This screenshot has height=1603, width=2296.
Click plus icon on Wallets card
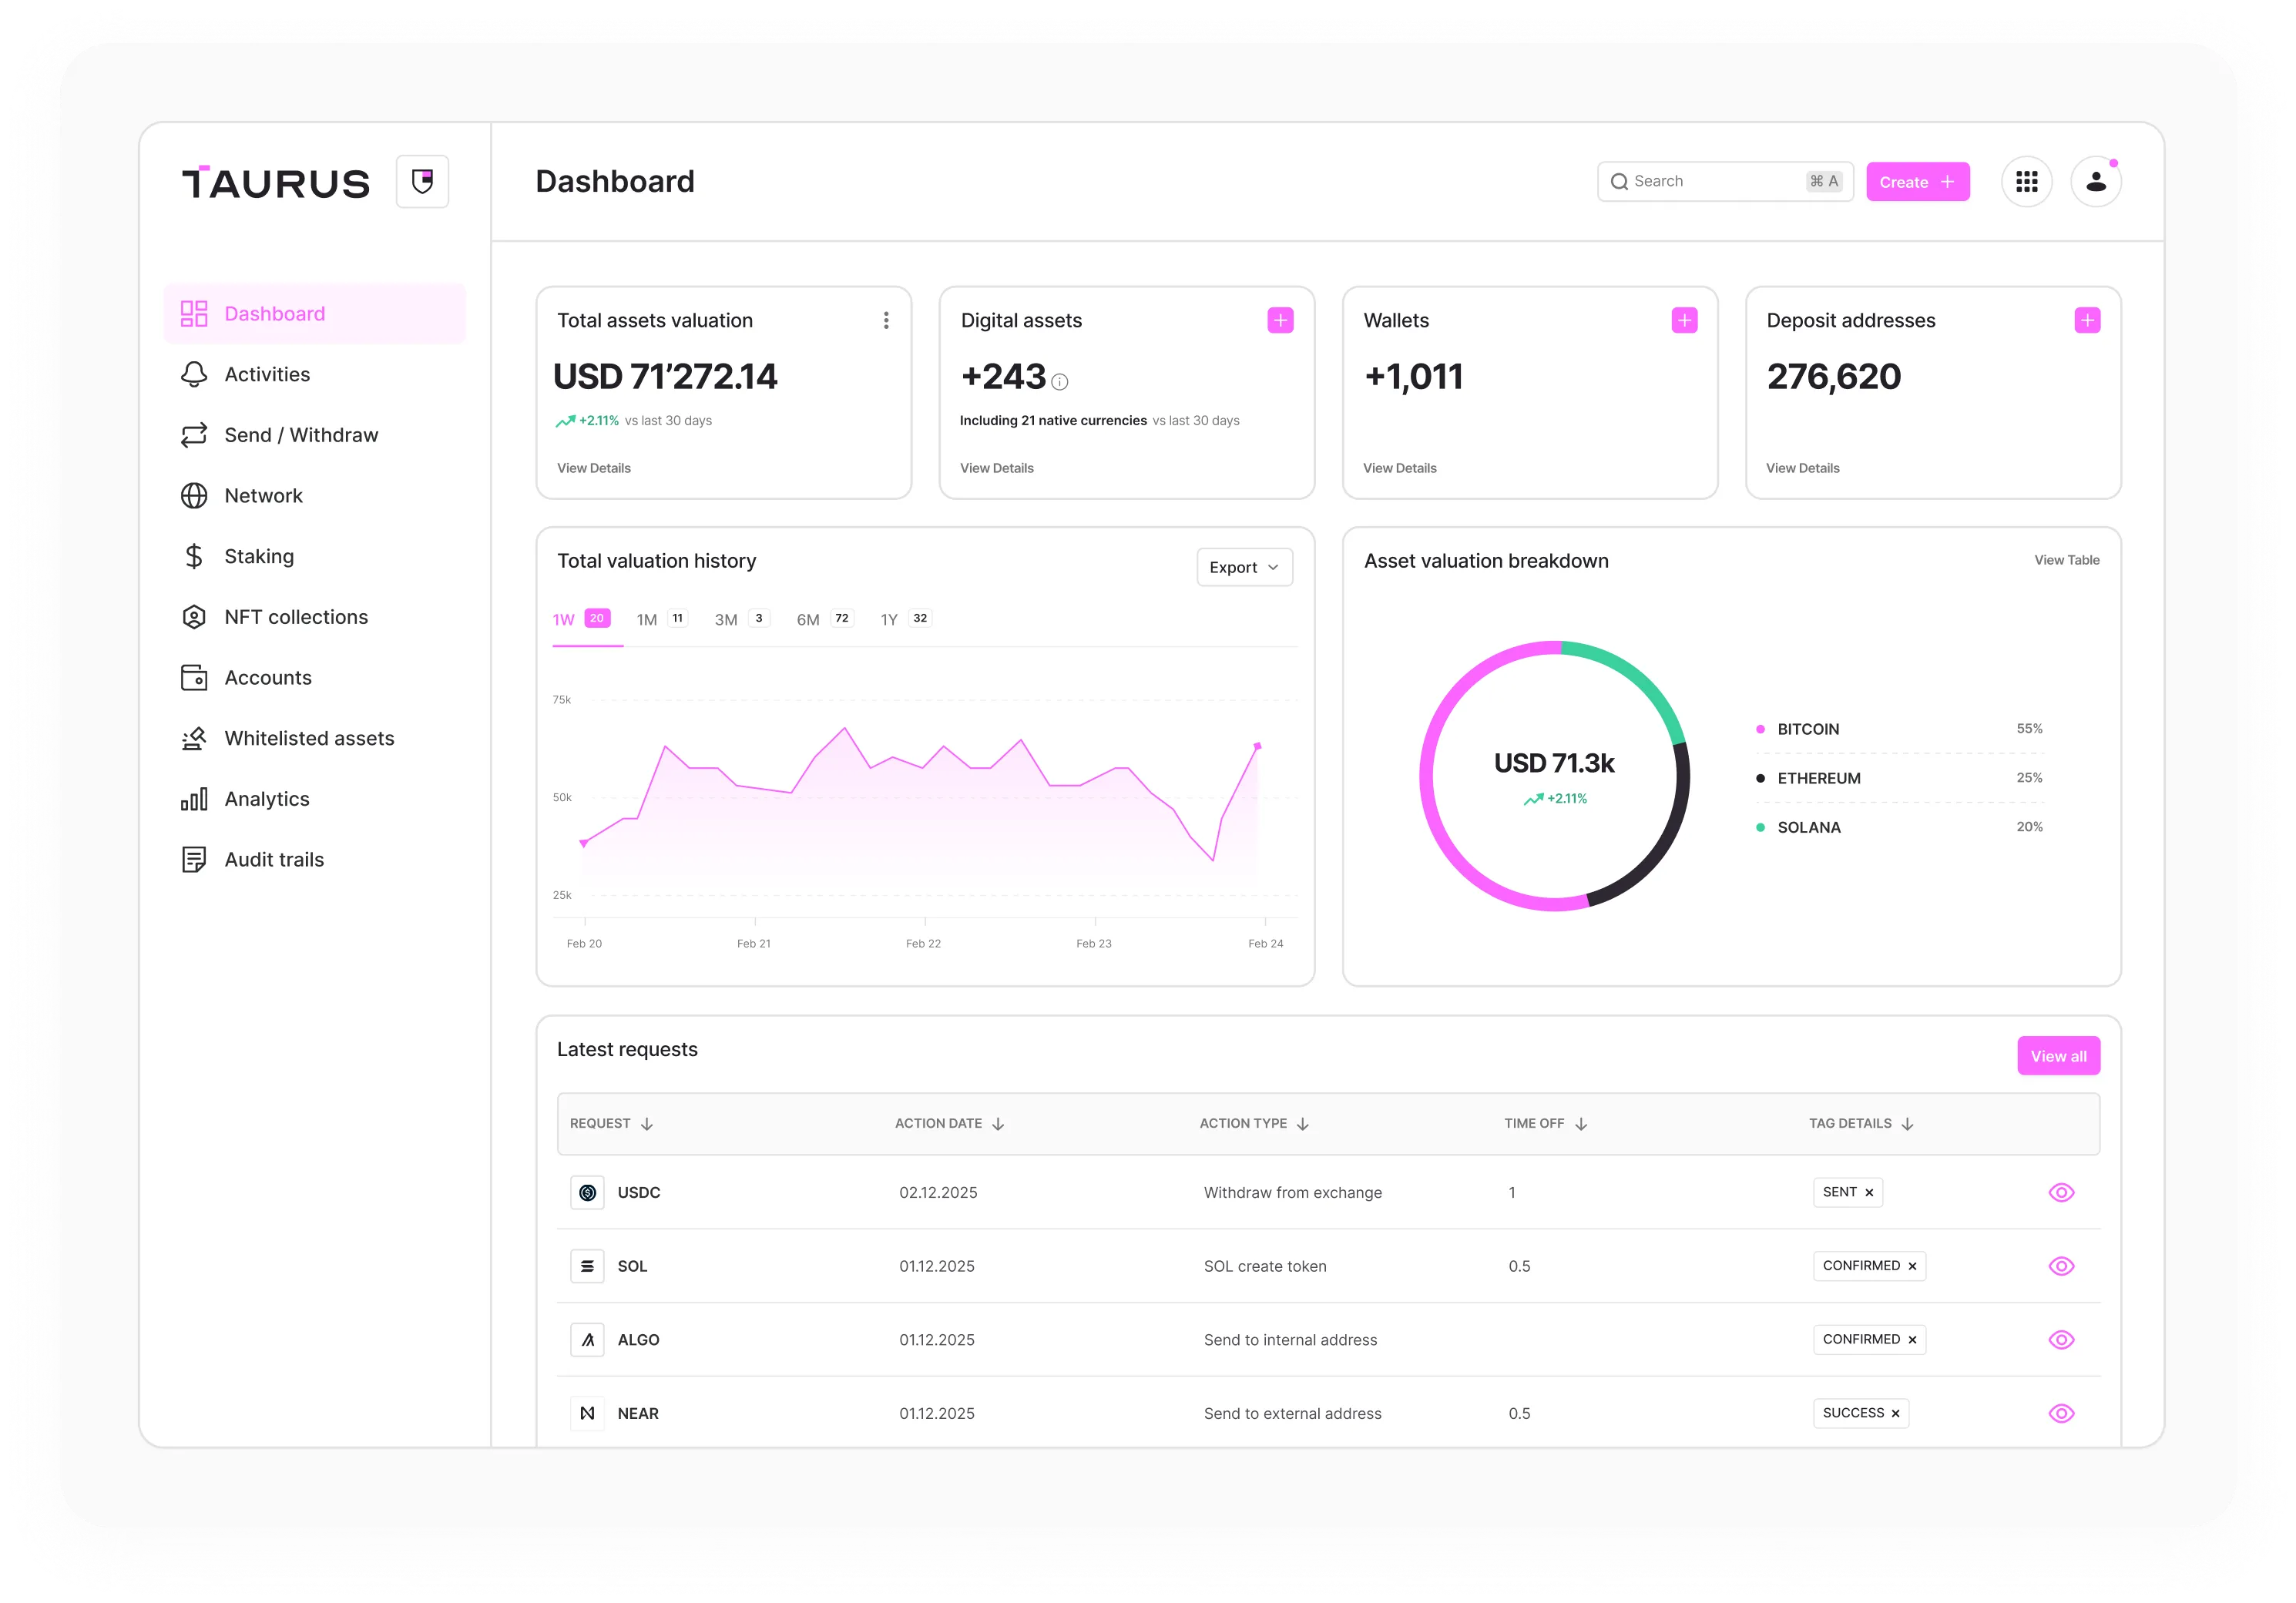click(1684, 320)
